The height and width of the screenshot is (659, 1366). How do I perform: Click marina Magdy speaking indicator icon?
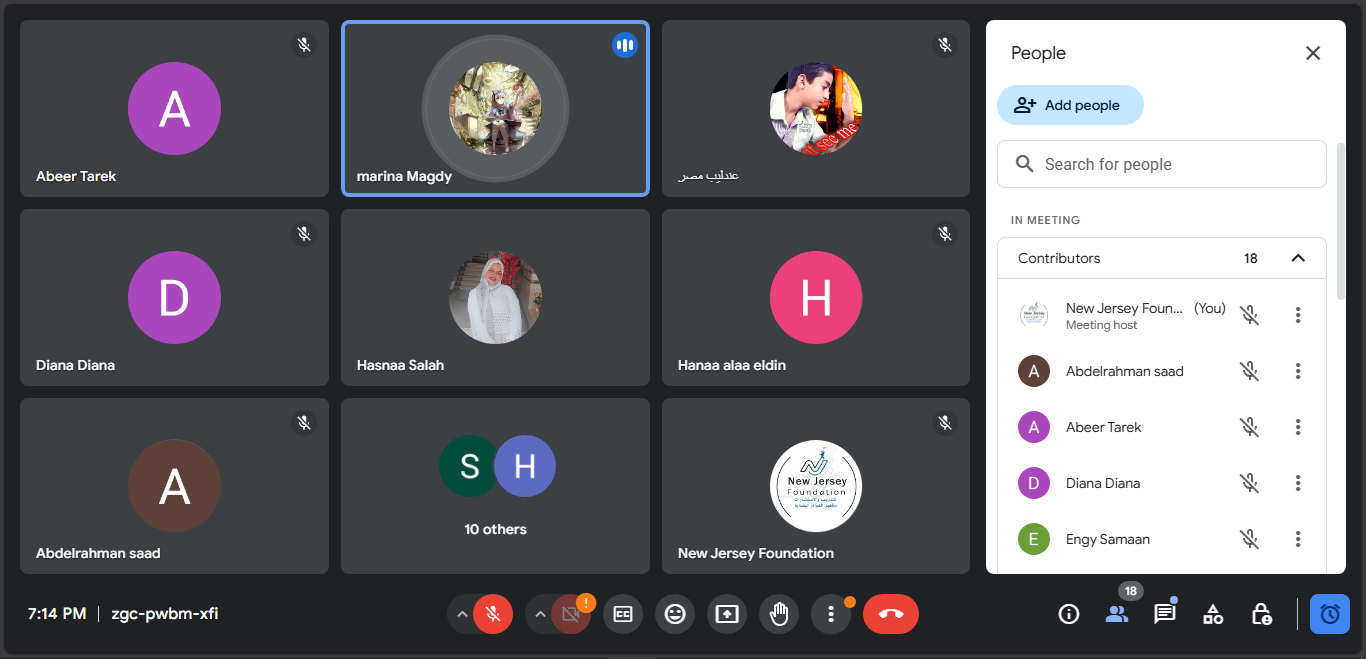click(625, 45)
